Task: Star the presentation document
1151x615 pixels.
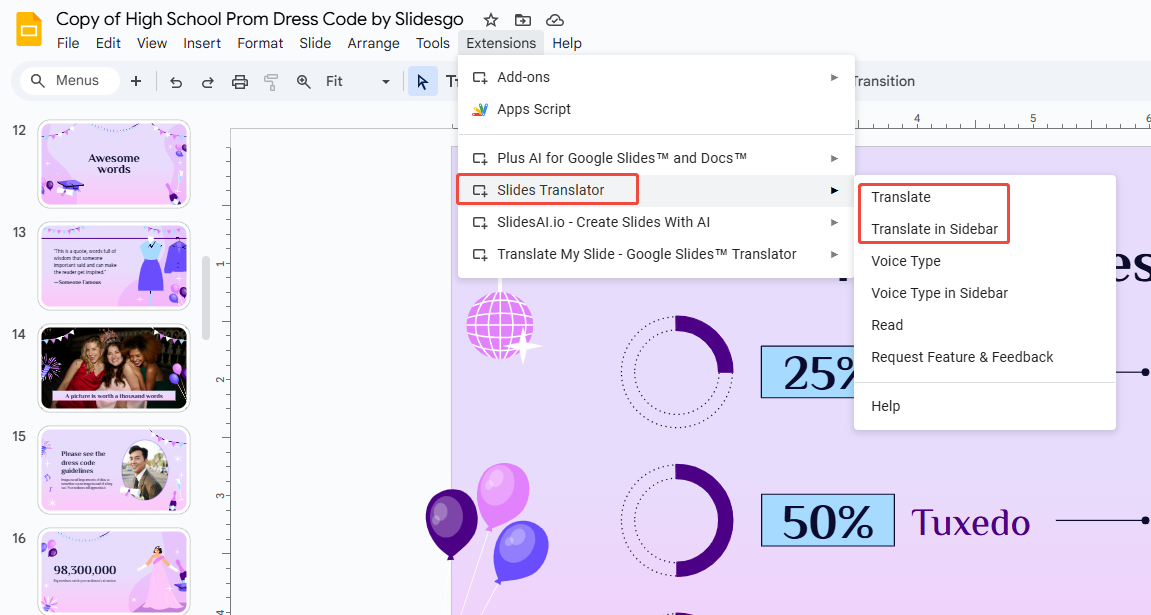Action: pyautogui.click(x=490, y=19)
